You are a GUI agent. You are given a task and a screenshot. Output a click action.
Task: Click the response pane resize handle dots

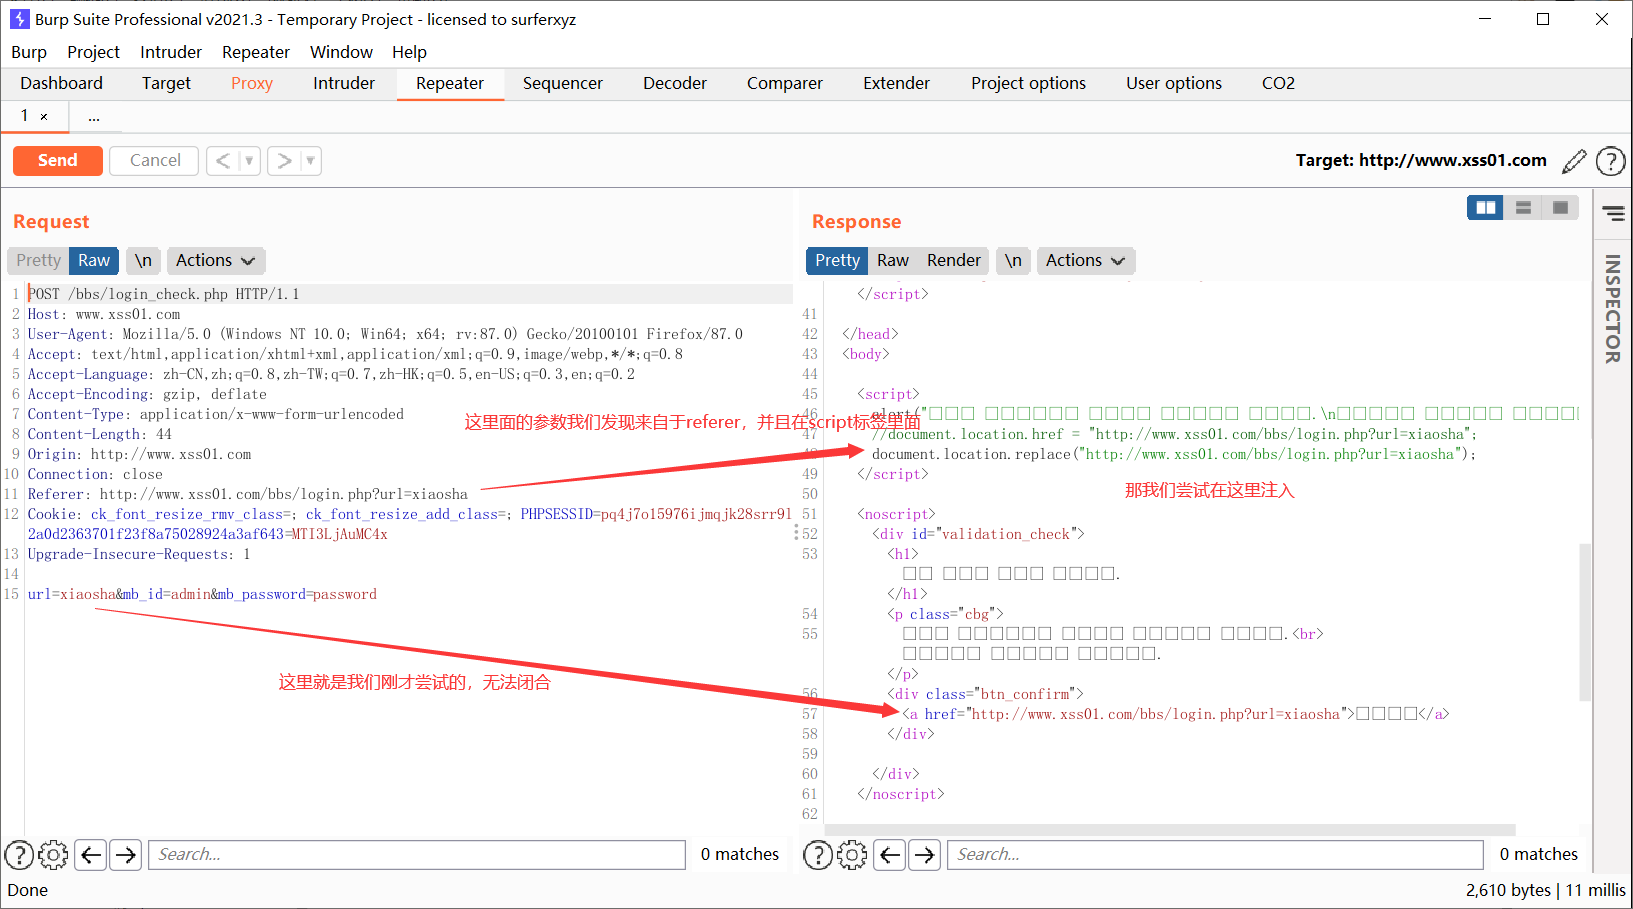tap(796, 533)
